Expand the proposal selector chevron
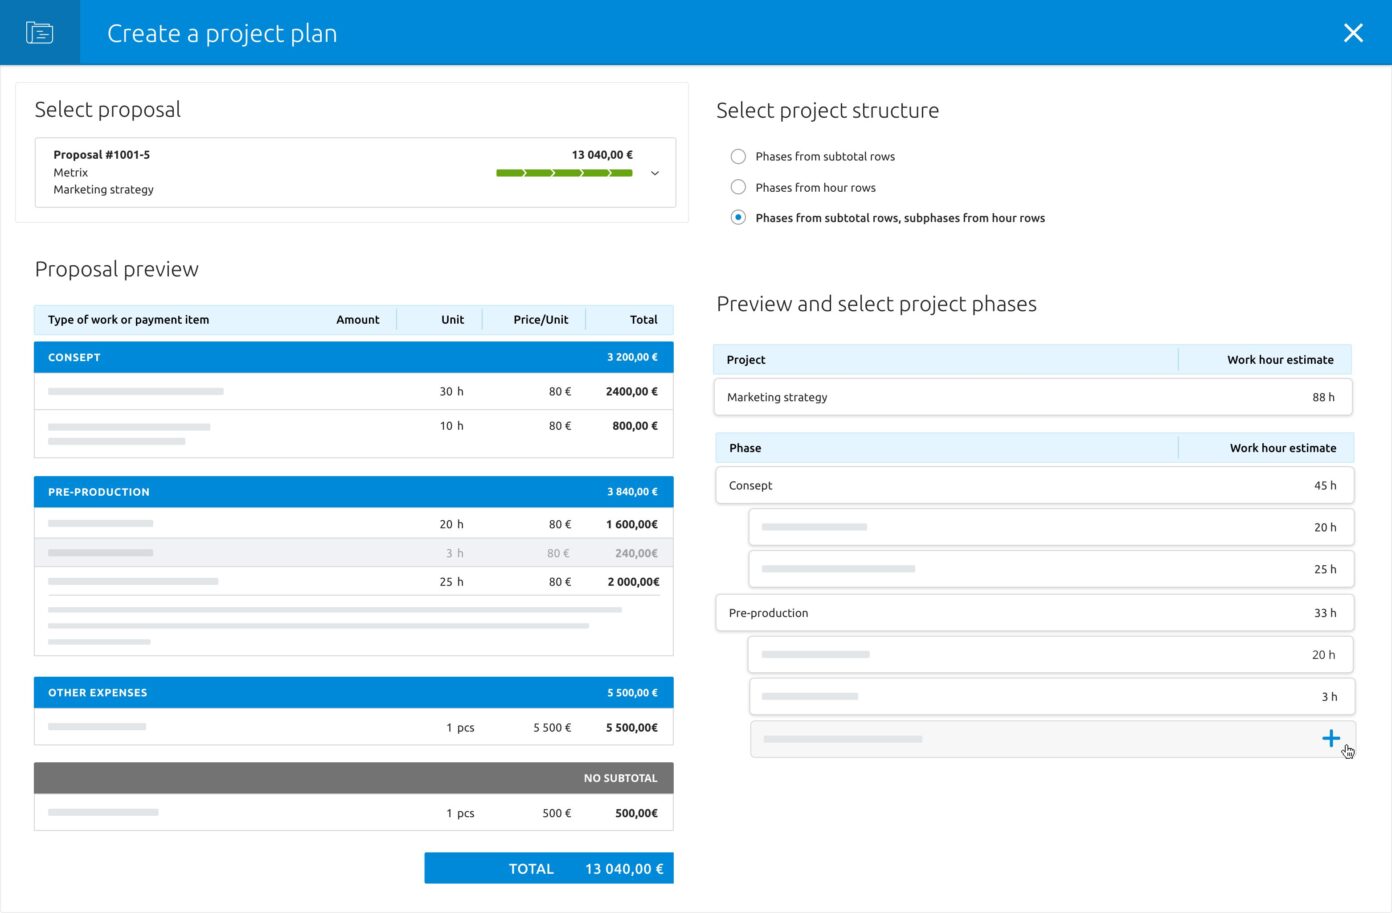The image size is (1392, 913). 655,173
